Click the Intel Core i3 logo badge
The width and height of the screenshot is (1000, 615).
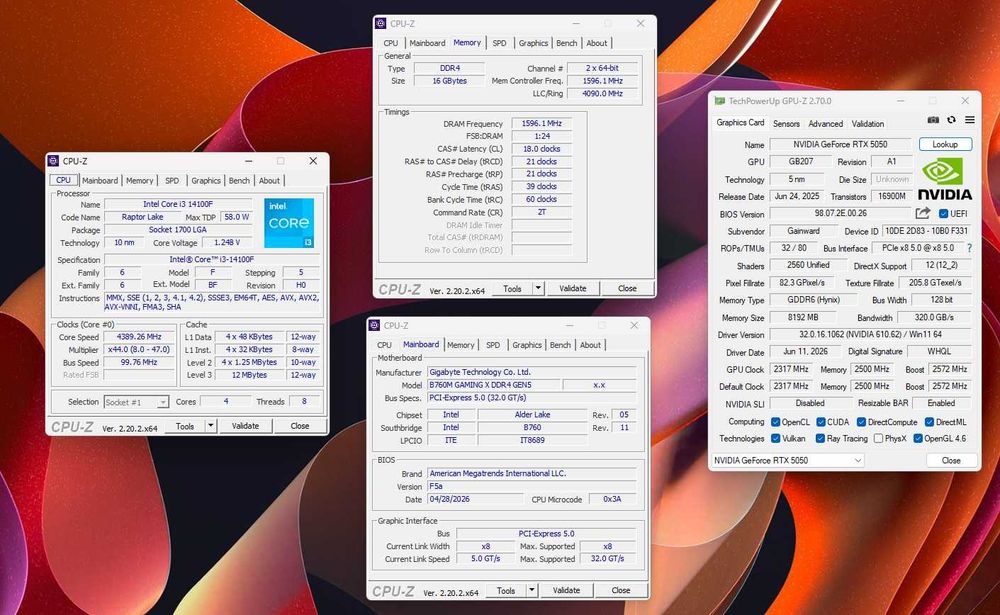tap(289, 223)
